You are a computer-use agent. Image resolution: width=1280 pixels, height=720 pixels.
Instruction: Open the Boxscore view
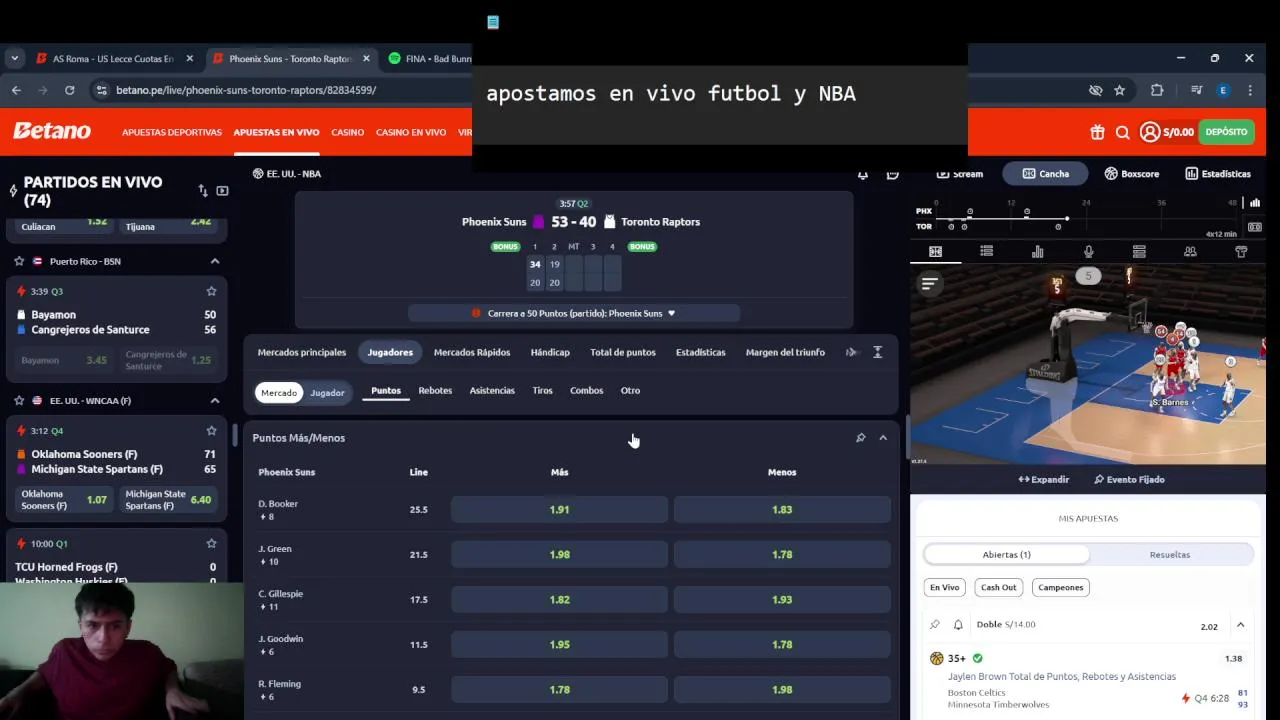[1132, 173]
